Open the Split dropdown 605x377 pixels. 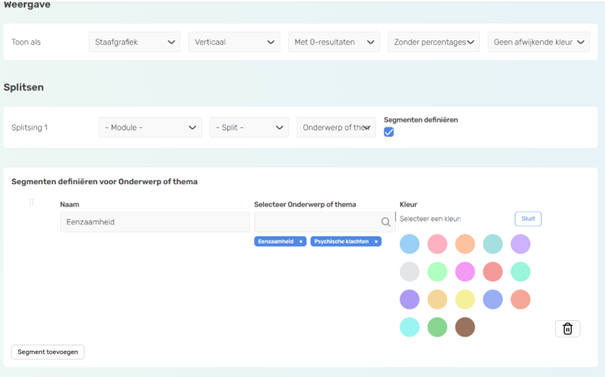pyautogui.click(x=249, y=127)
